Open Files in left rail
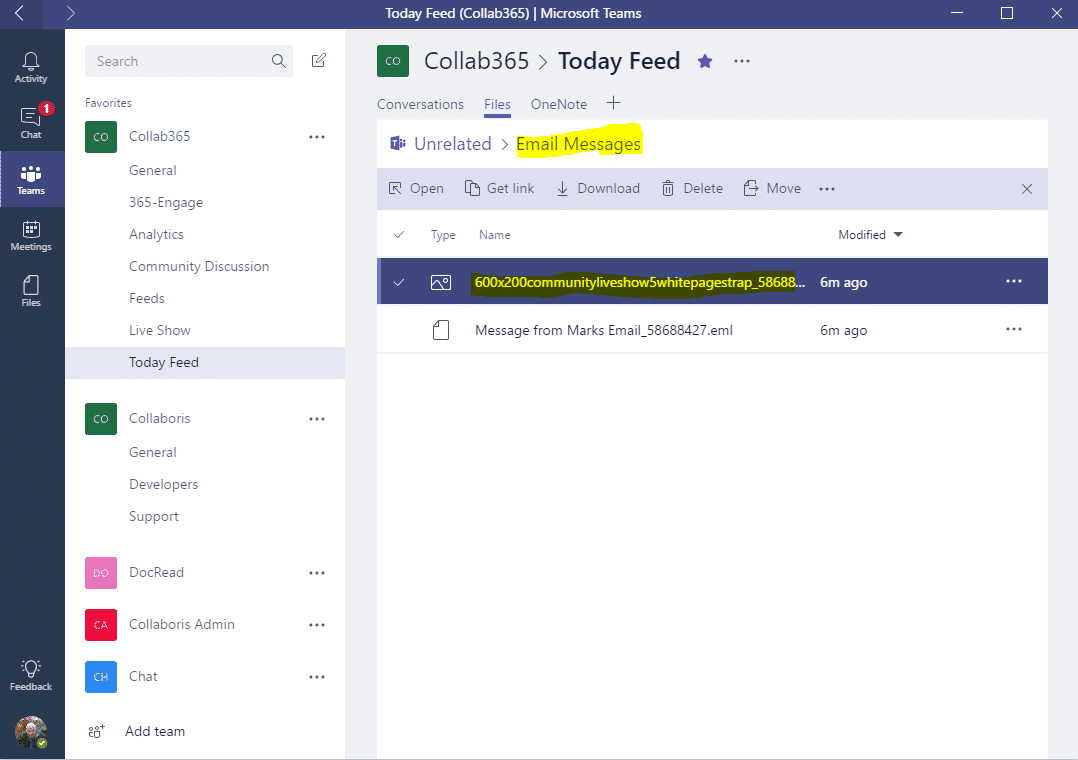The height and width of the screenshot is (760, 1078). (x=31, y=290)
